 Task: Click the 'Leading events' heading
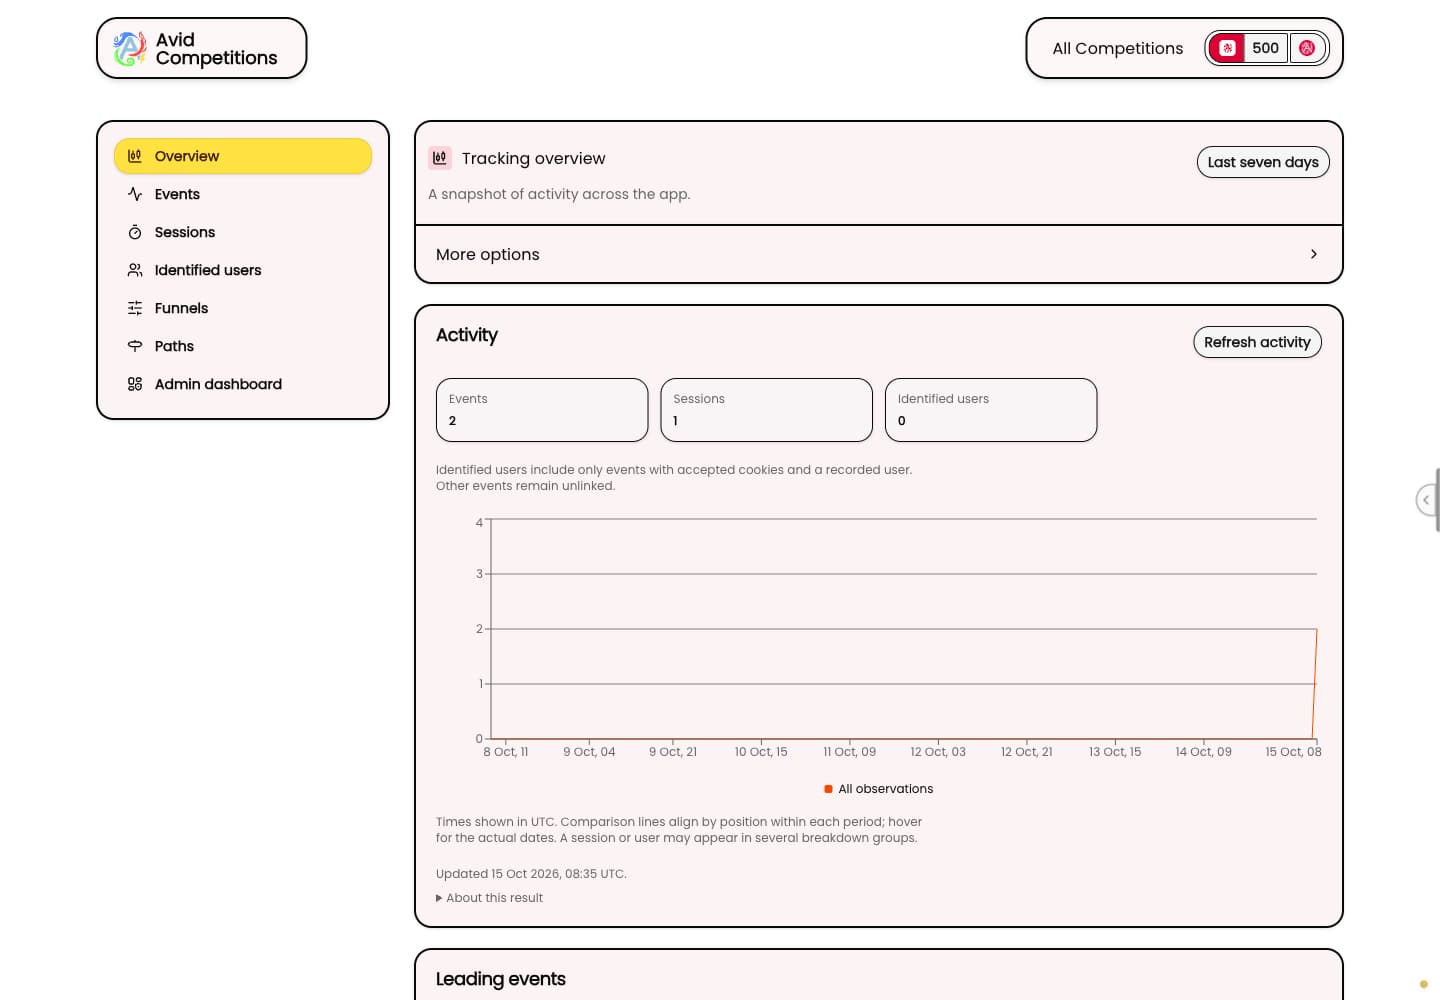[501, 979]
